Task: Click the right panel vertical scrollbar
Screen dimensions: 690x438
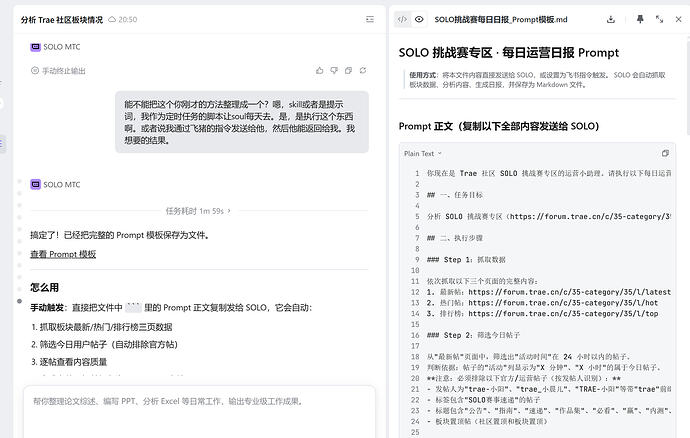Action: tap(688, 86)
